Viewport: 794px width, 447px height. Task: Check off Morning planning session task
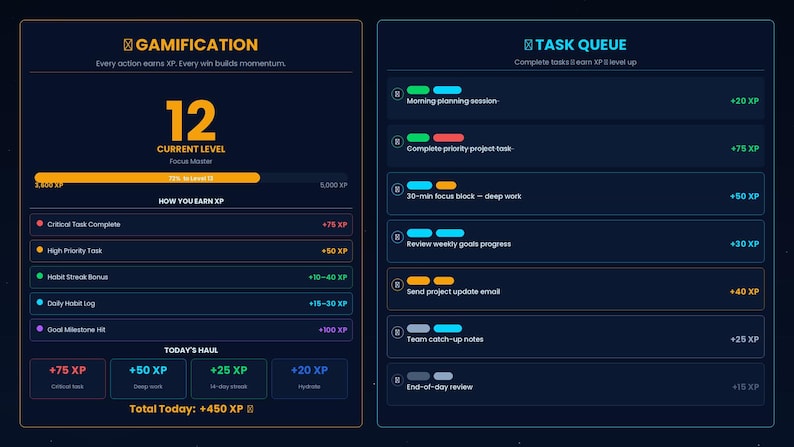point(398,94)
